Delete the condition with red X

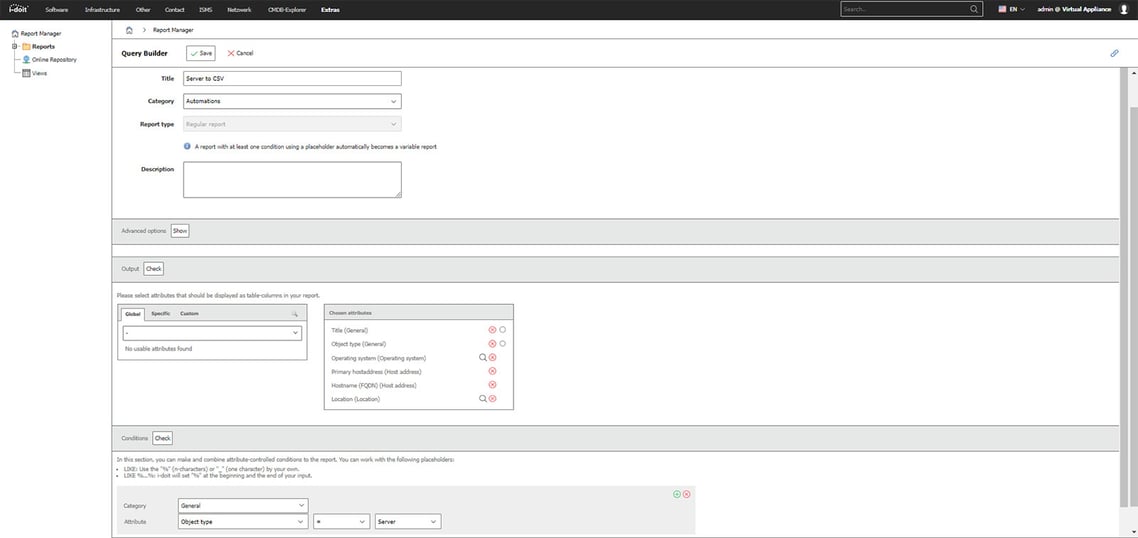click(687, 494)
